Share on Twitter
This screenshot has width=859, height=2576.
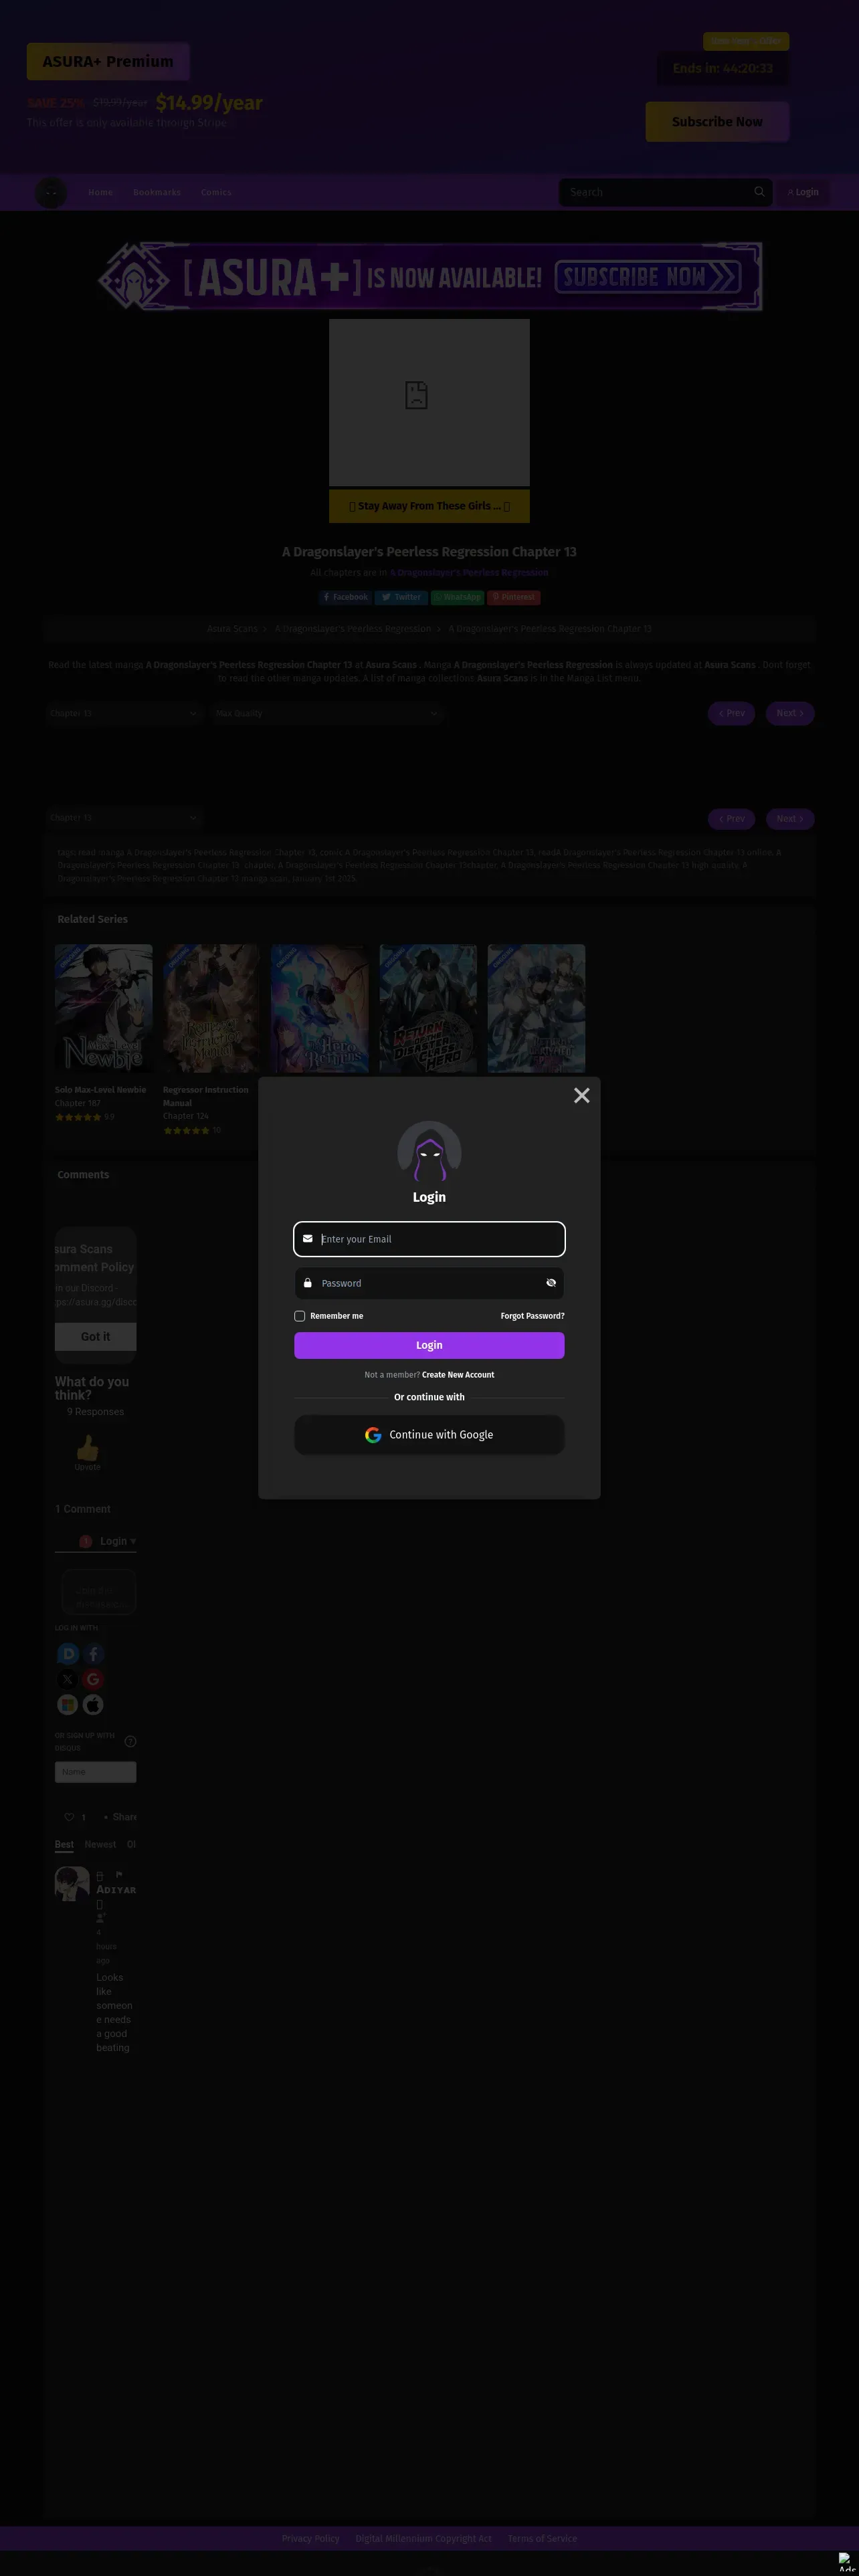point(401,597)
